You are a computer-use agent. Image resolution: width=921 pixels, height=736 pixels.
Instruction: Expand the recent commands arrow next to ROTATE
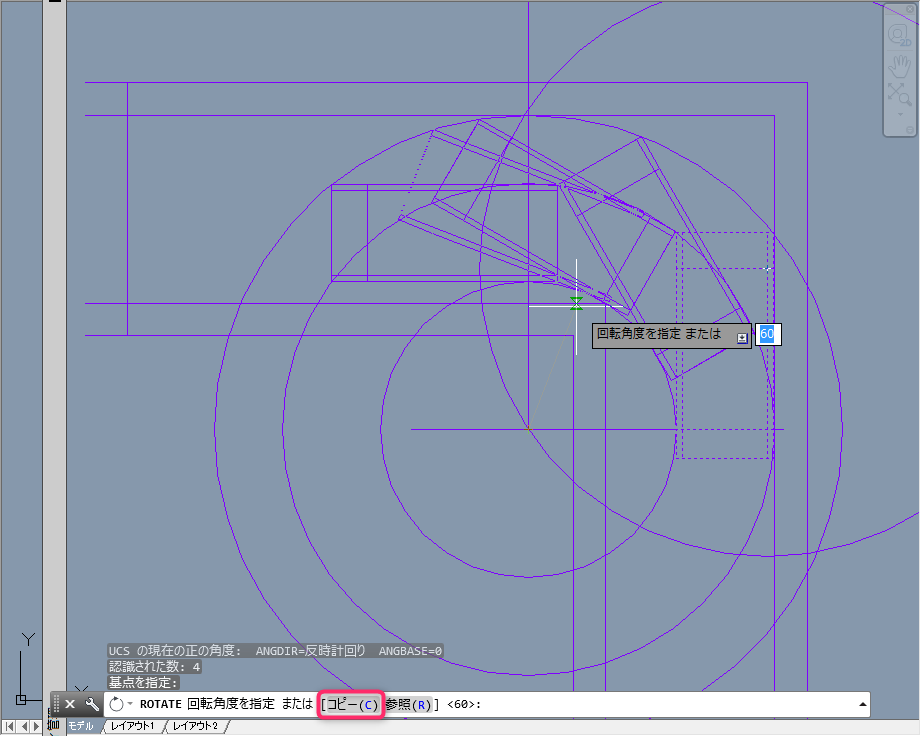pyautogui.click(x=129, y=704)
